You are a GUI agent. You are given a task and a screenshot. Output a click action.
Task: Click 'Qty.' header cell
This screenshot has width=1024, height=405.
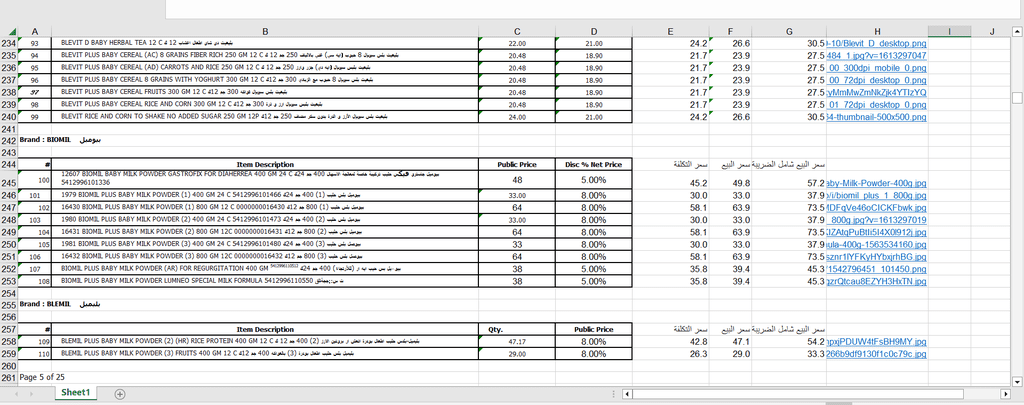point(517,329)
